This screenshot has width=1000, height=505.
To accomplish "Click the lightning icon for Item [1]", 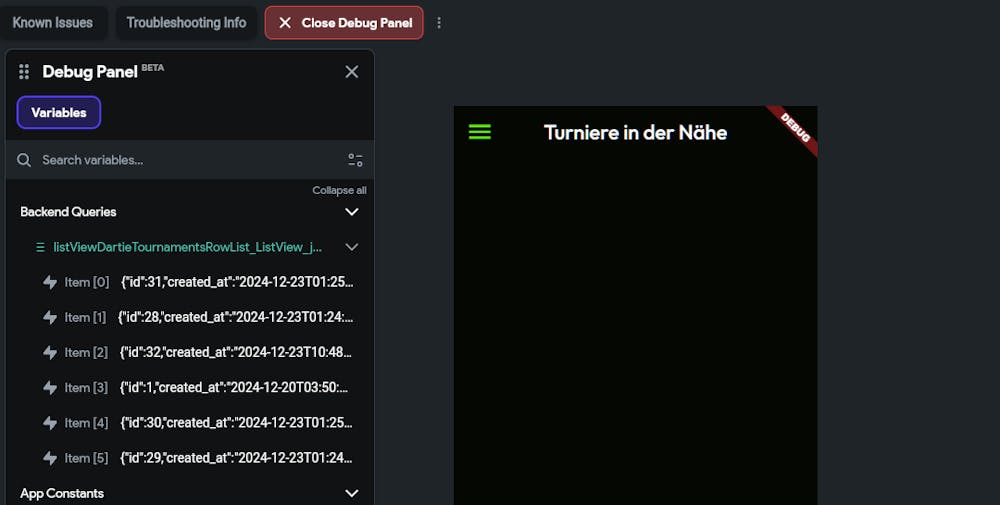I will tap(50, 317).
